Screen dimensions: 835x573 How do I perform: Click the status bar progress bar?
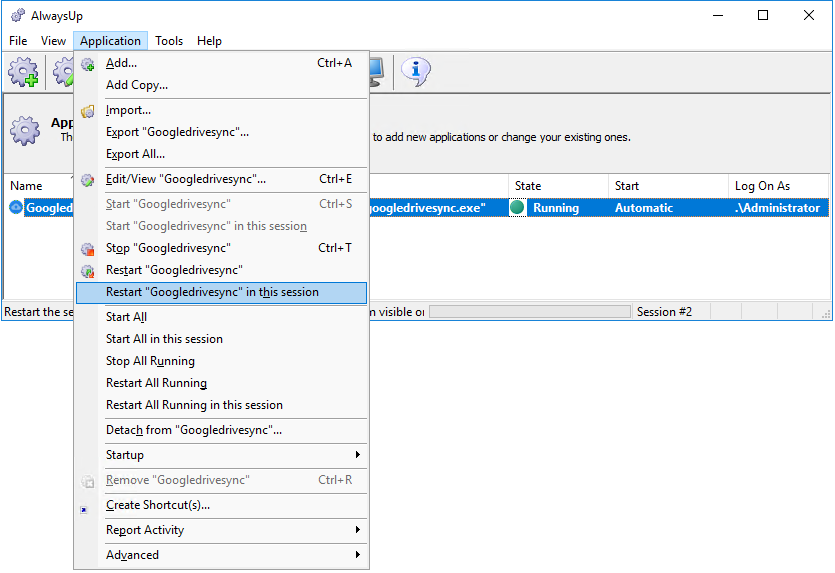[530, 312]
